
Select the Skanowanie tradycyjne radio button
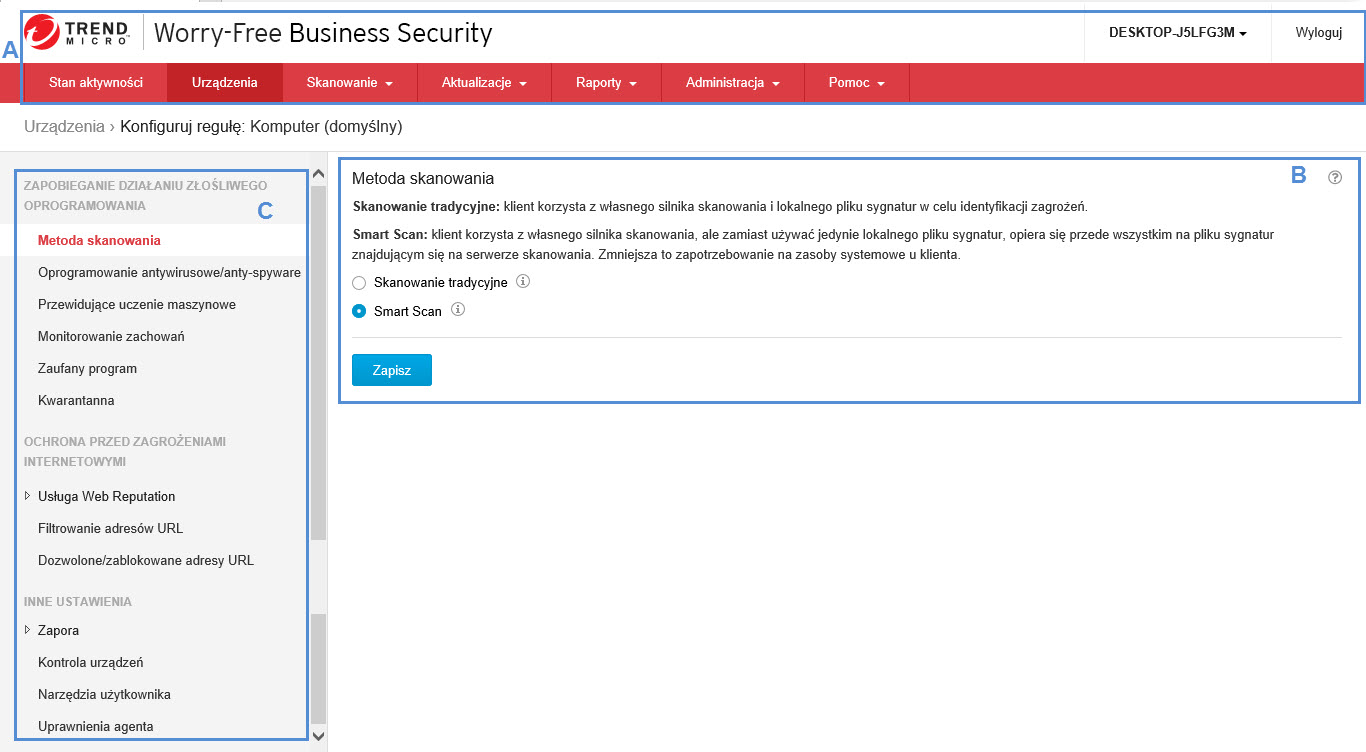[x=360, y=283]
